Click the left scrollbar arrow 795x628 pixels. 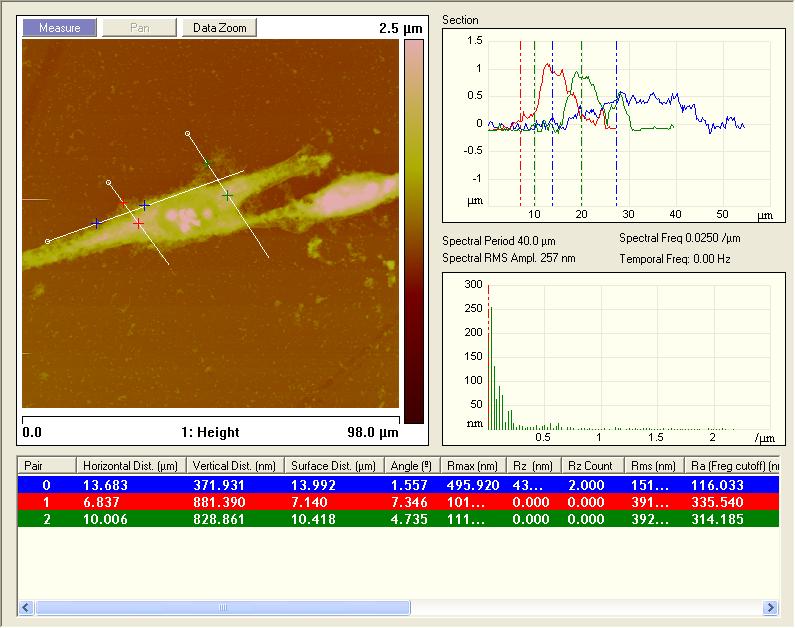pos(26,607)
